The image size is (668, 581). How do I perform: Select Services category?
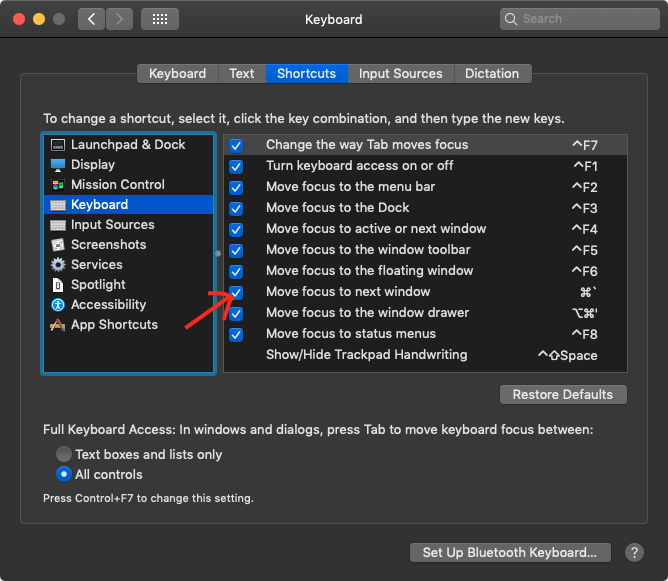click(128, 265)
